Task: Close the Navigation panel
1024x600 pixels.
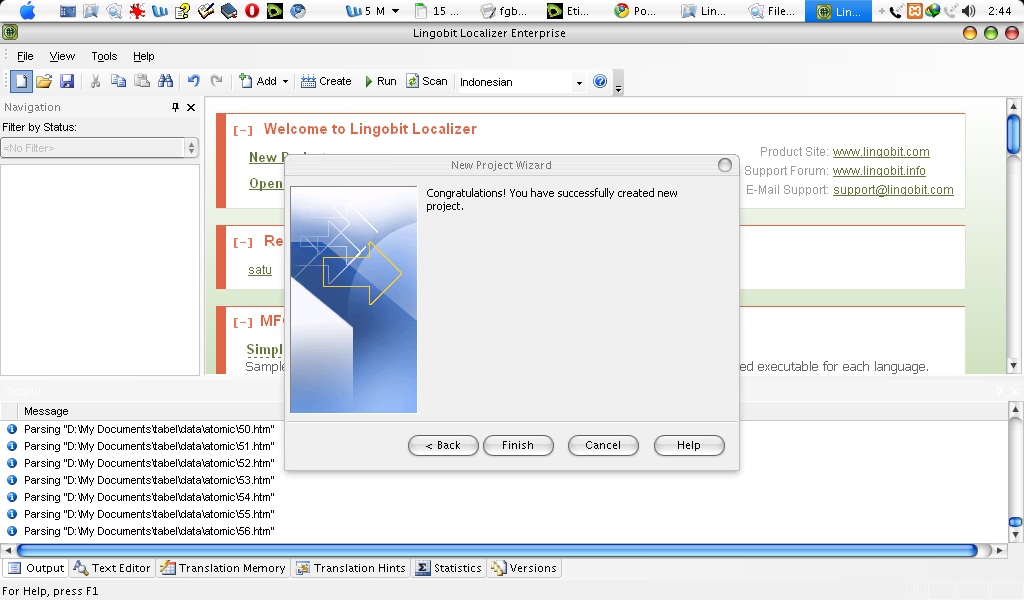Action: pyautogui.click(x=191, y=107)
